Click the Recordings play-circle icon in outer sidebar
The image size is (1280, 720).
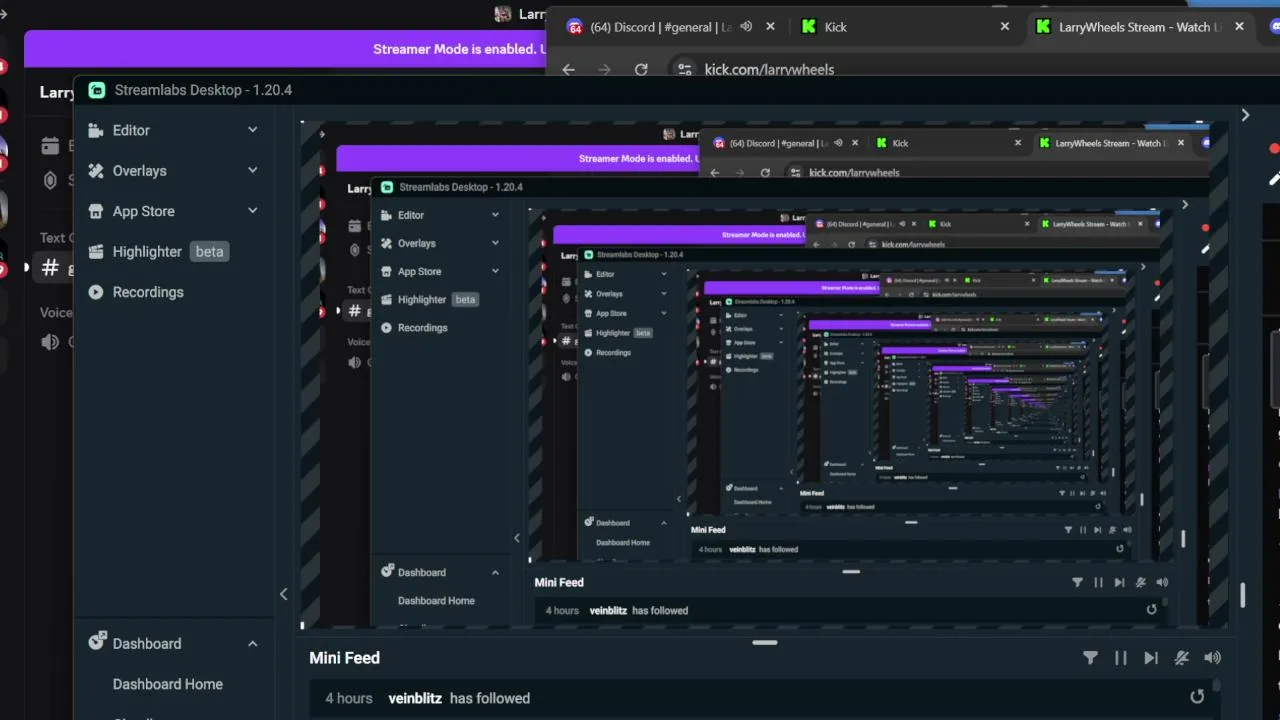tap(96, 292)
